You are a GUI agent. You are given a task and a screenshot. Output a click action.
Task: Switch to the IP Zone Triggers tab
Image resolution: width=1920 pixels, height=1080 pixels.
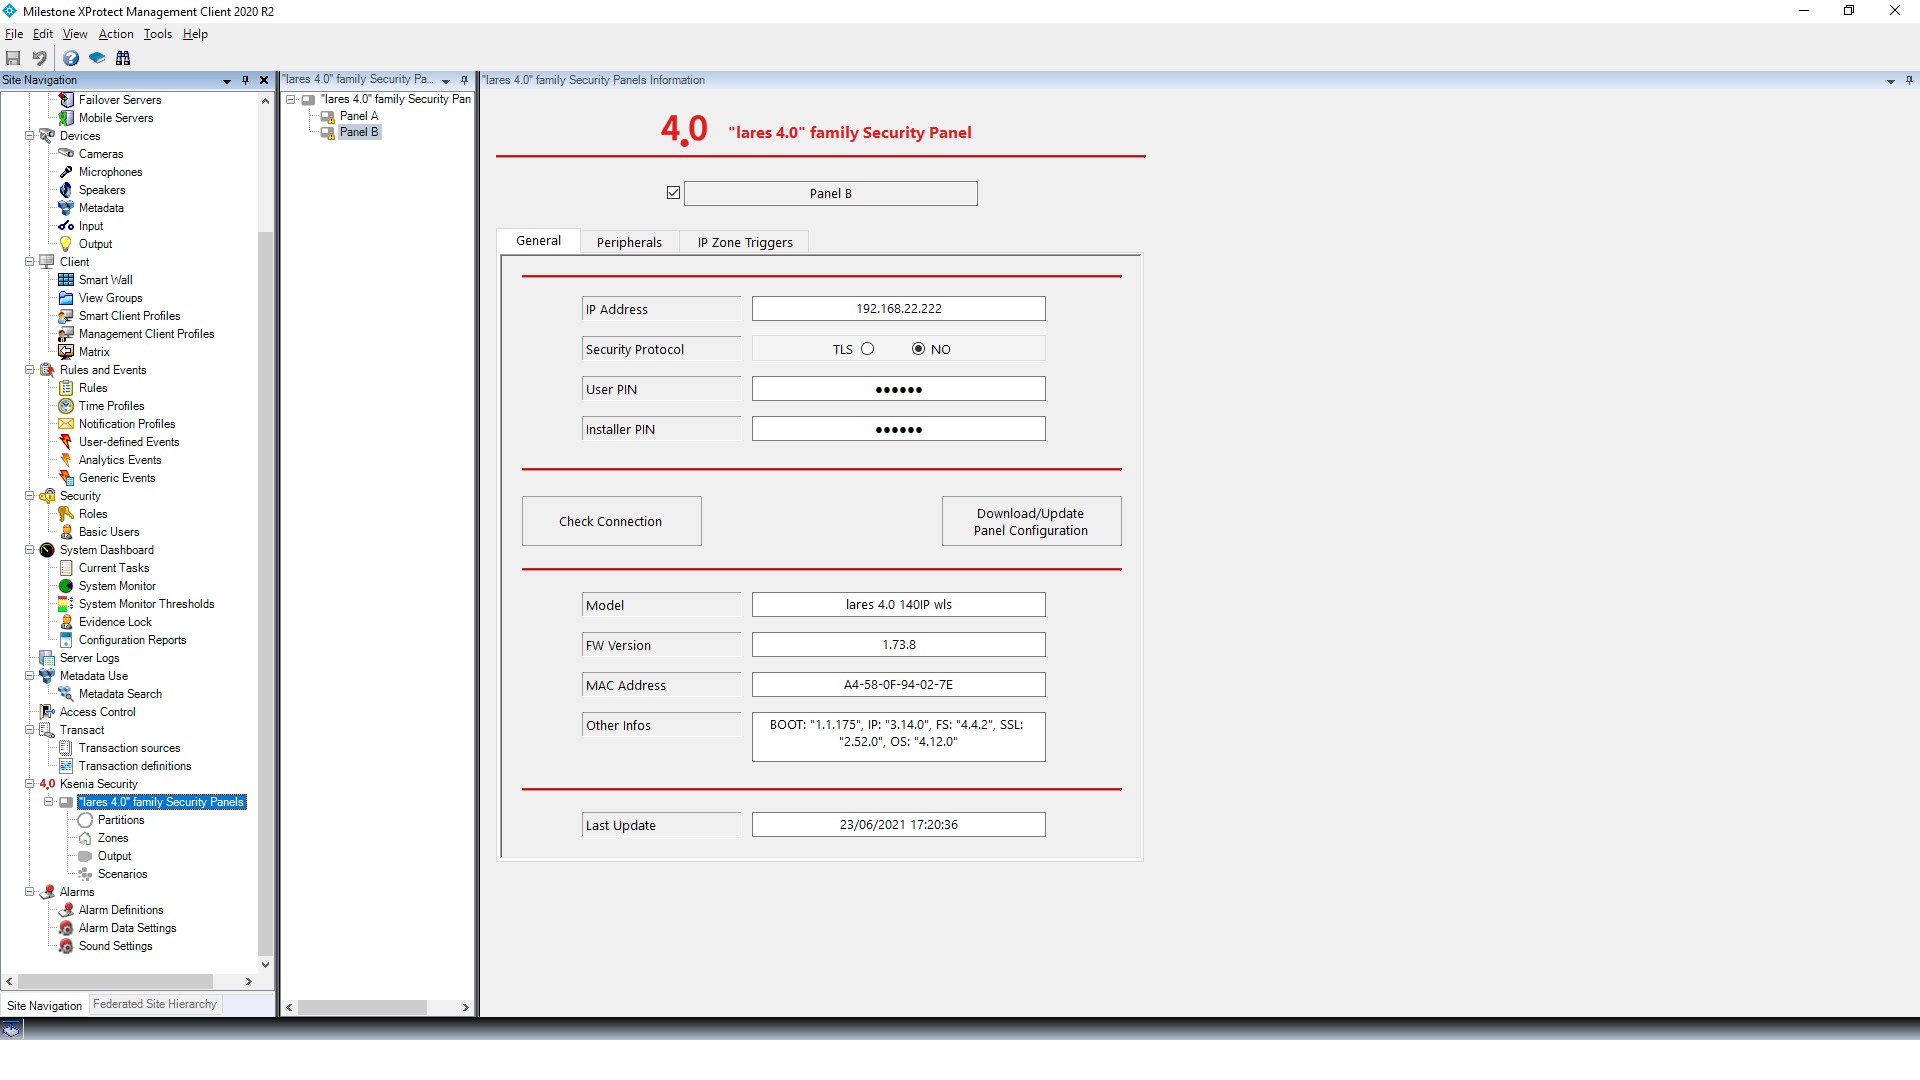tap(745, 242)
